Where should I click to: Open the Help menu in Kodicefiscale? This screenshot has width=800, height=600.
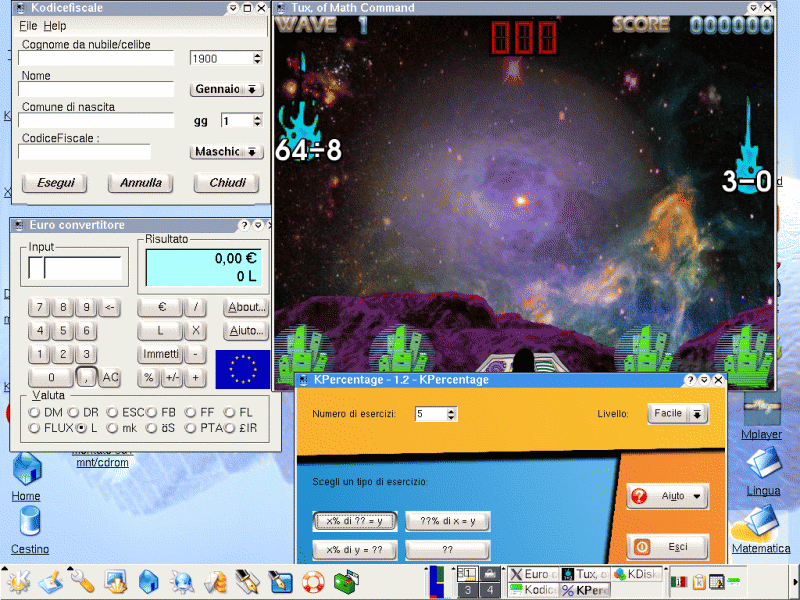(55, 26)
